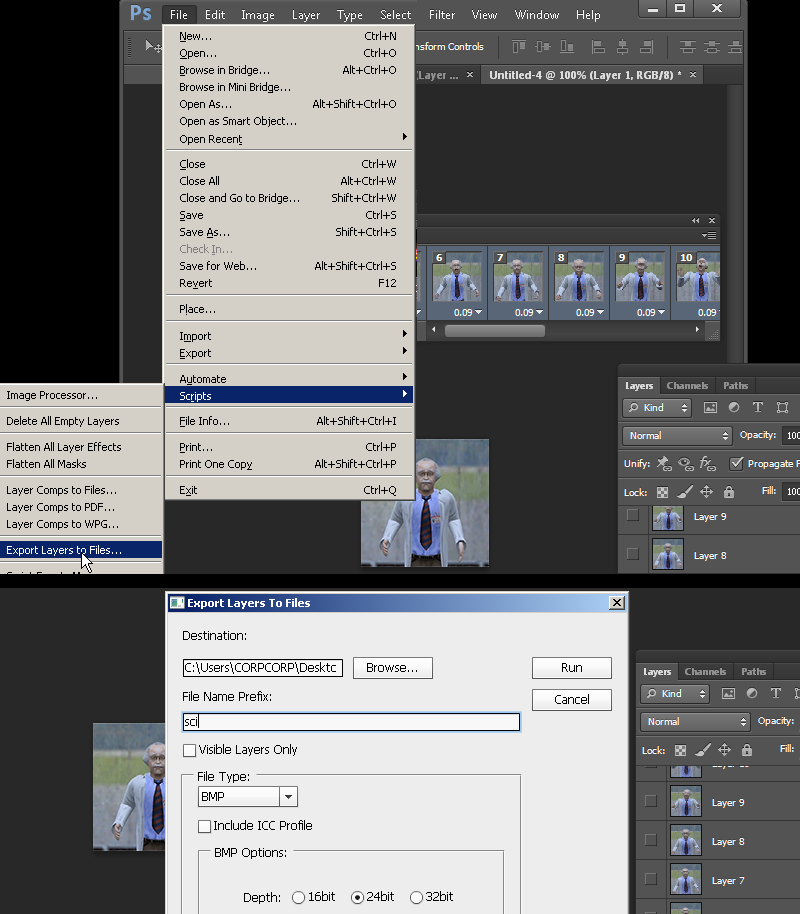Click the Destination path field
Image resolution: width=800 pixels, height=914 pixels.
pos(263,668)
